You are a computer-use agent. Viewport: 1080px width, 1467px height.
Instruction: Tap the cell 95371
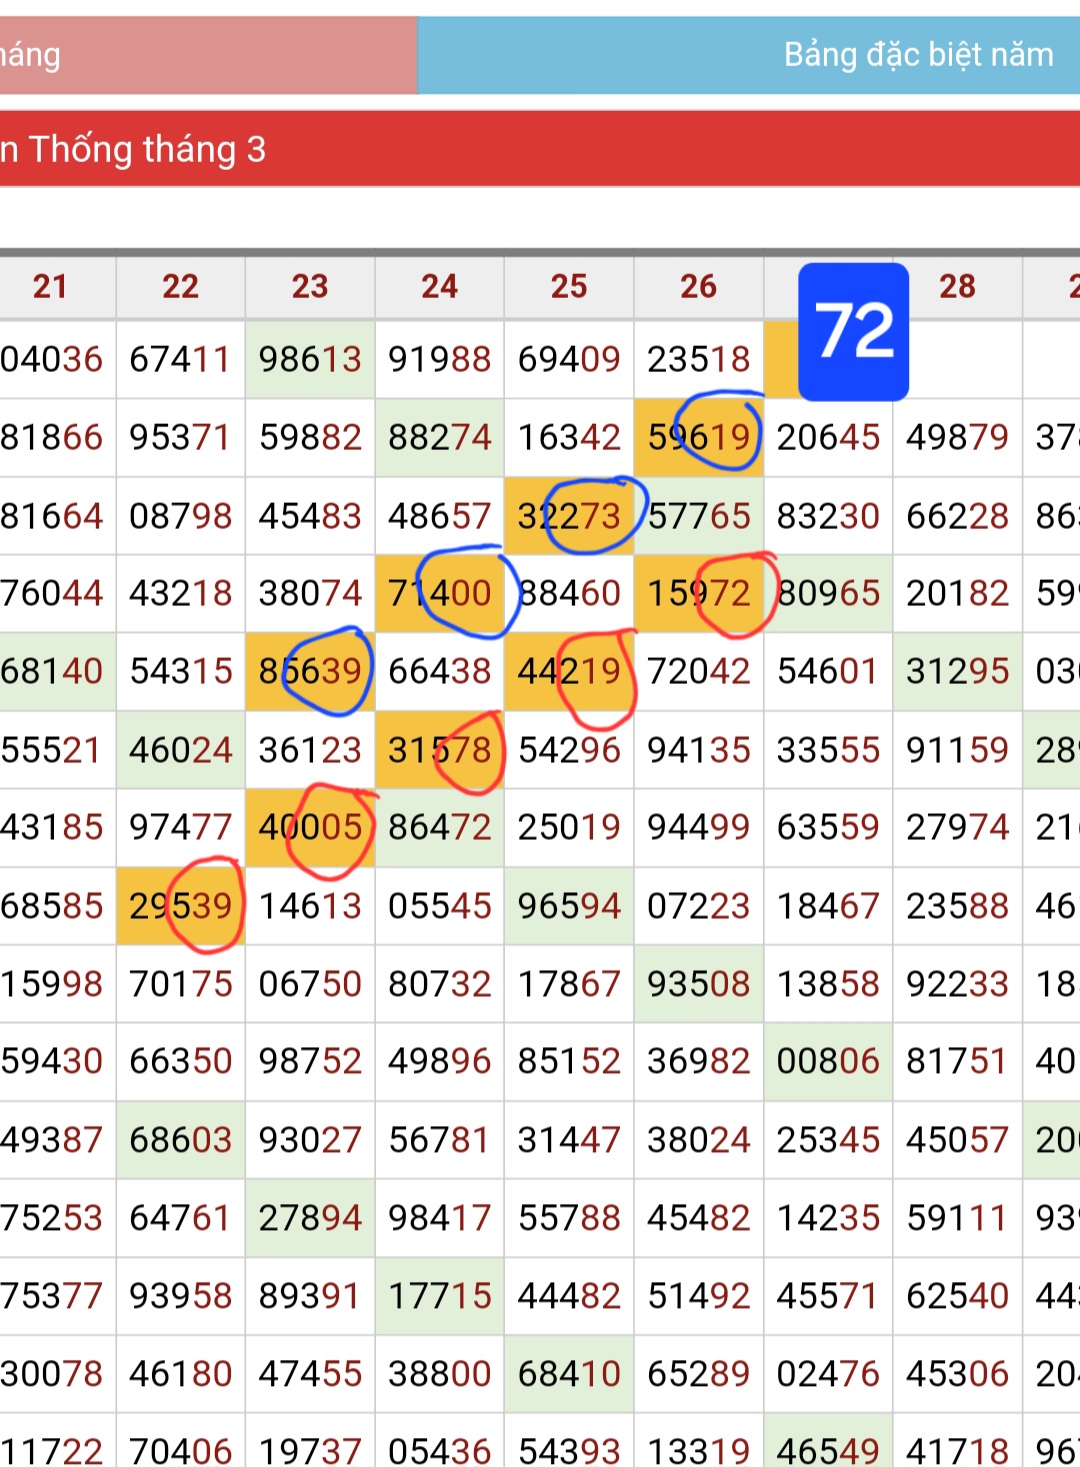click(x=181, y=437)
